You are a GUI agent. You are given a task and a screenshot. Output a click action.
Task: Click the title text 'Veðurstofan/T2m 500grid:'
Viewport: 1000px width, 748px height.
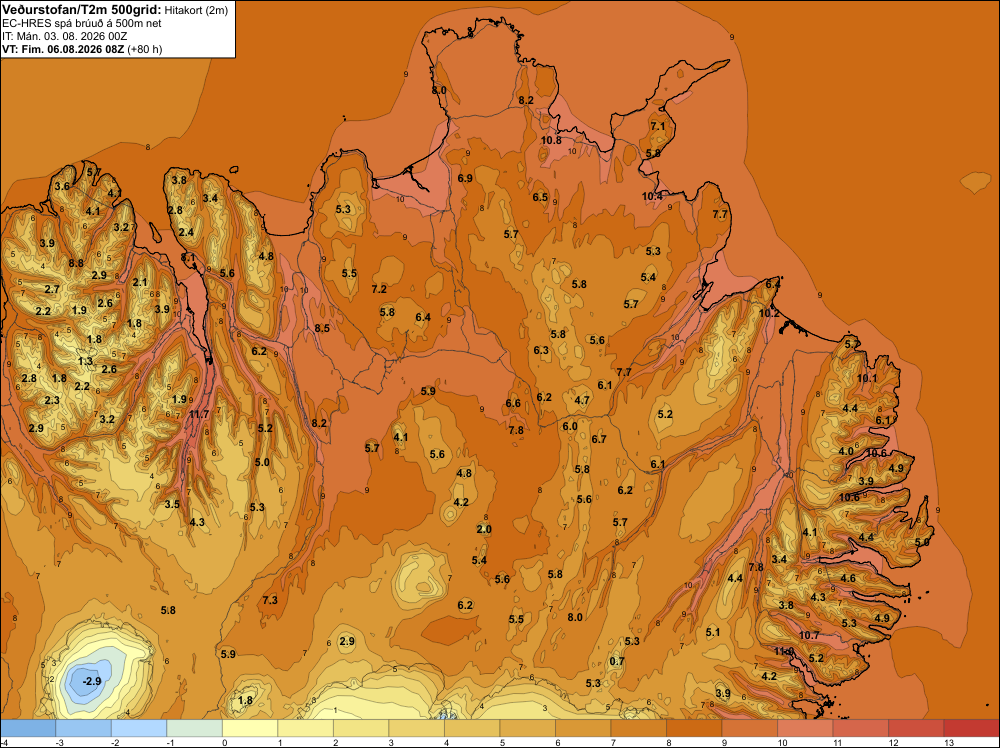(x=81, y=10)
